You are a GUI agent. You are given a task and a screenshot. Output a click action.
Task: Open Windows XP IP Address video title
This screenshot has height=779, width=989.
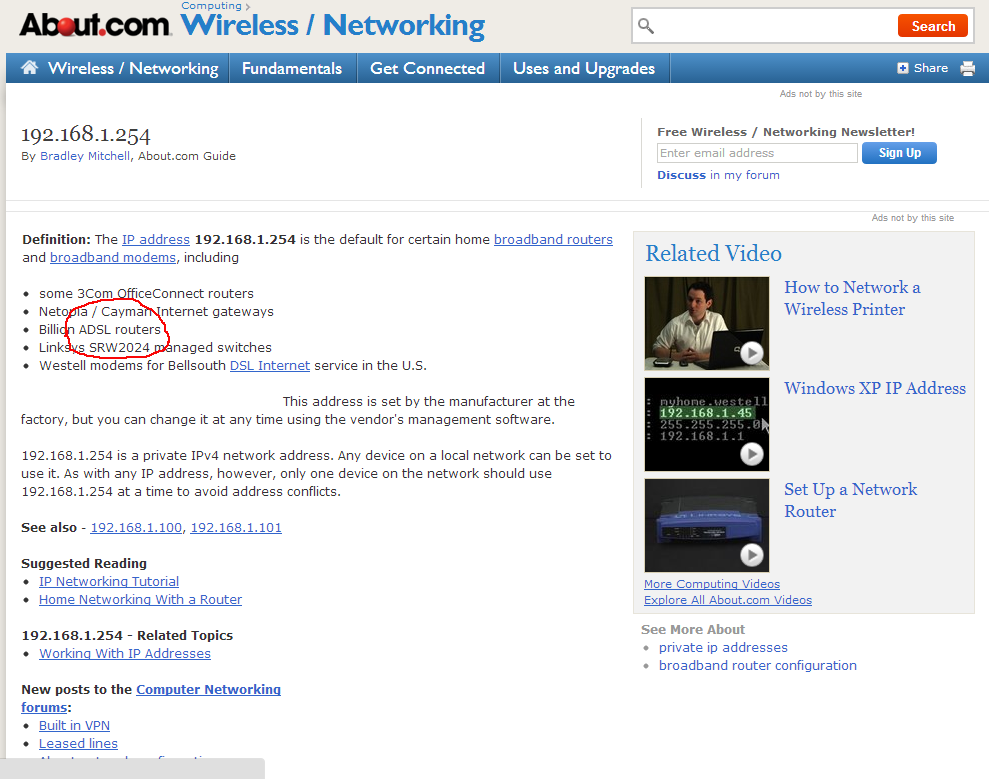click(875, 388)
